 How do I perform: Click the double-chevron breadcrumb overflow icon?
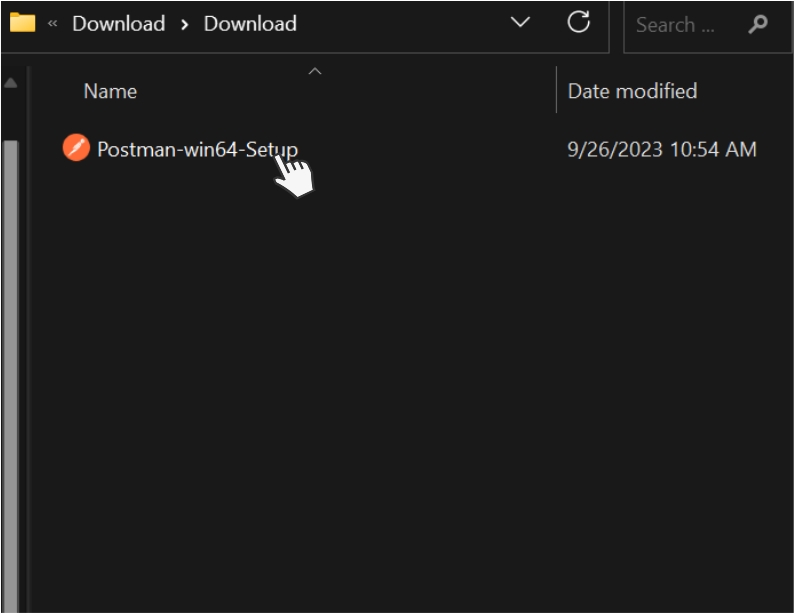point(52,23)
